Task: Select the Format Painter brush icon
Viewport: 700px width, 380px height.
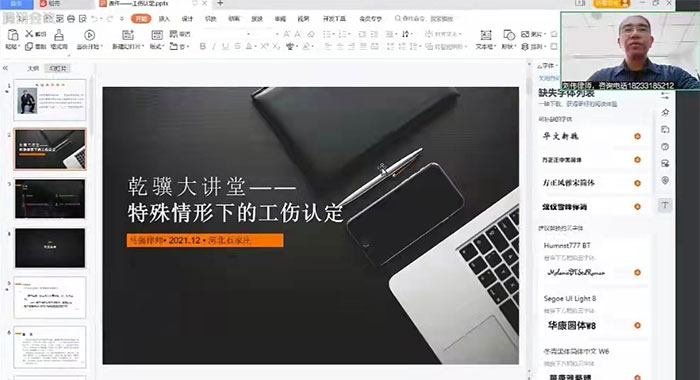Action: point(58,35)
